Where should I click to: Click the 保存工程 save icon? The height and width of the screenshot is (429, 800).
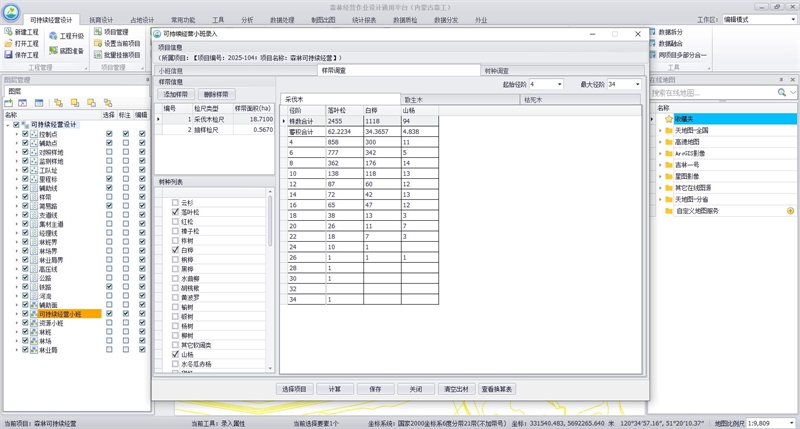8,55
